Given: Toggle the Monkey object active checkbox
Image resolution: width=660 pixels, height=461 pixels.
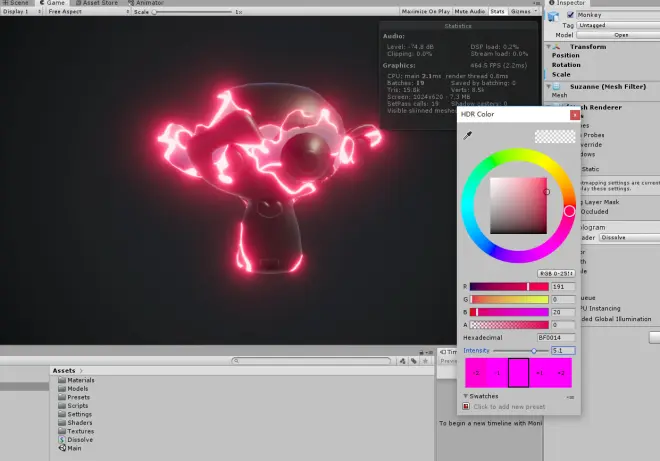Looking at the screenshot, I should click(570, 15).
